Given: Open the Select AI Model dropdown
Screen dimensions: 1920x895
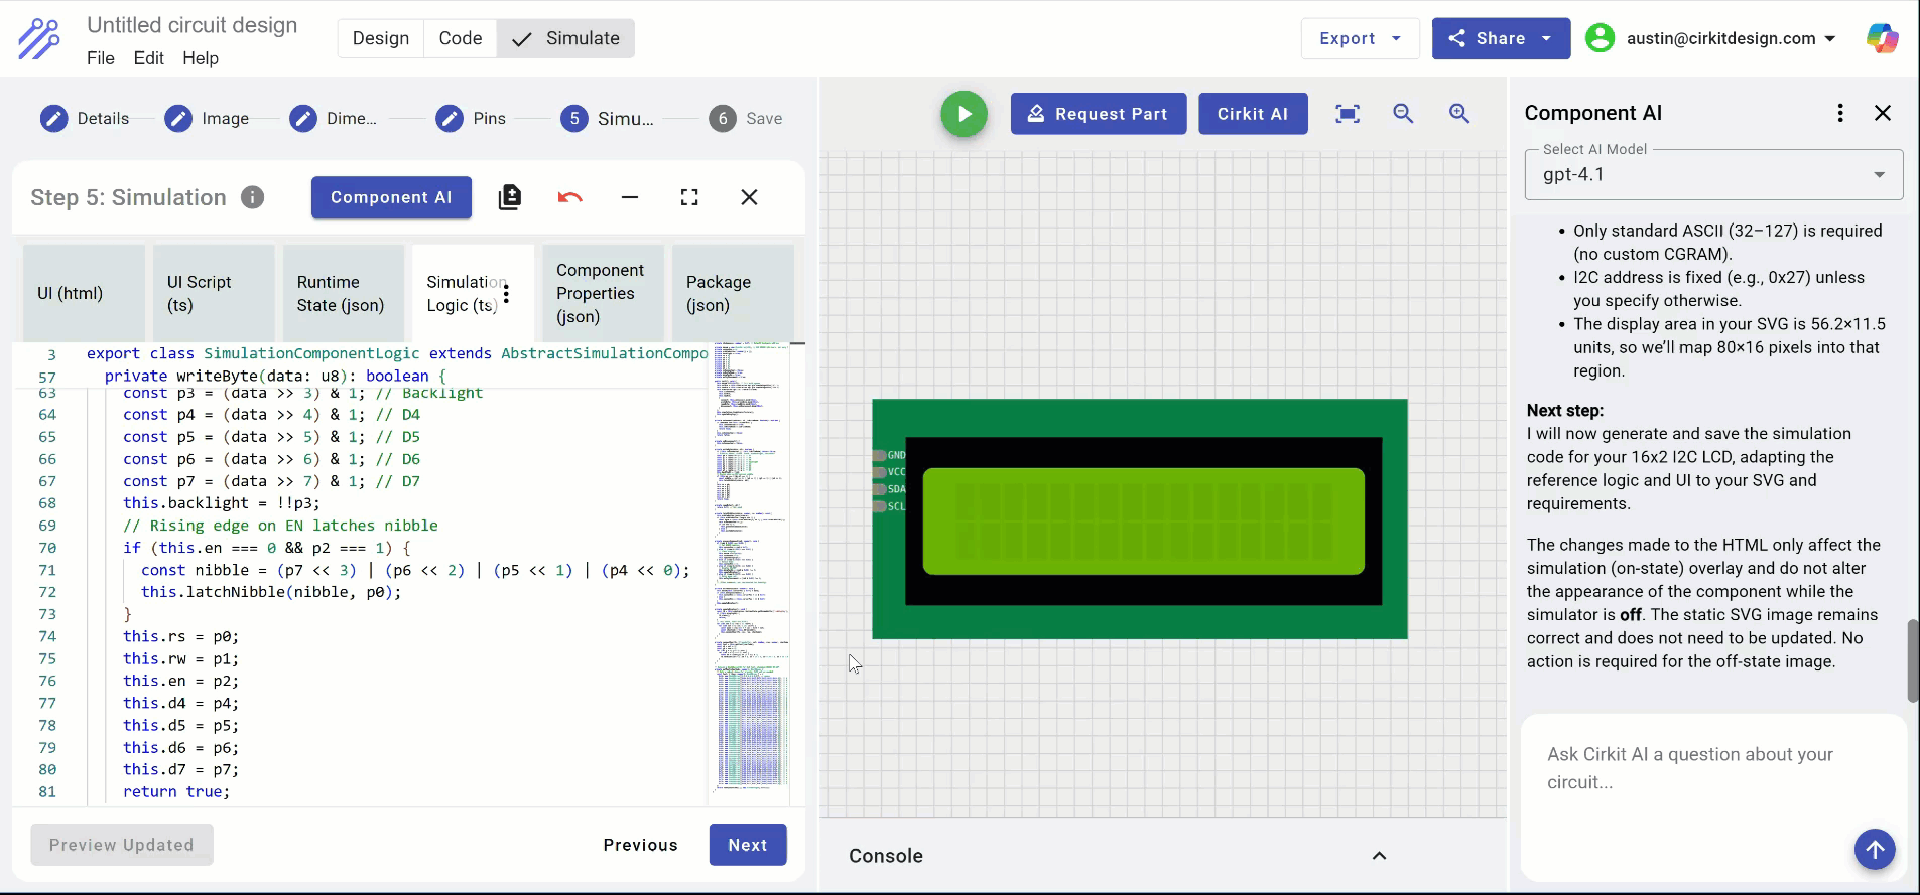Looking at the screenshot, I should pos(1713,175).
